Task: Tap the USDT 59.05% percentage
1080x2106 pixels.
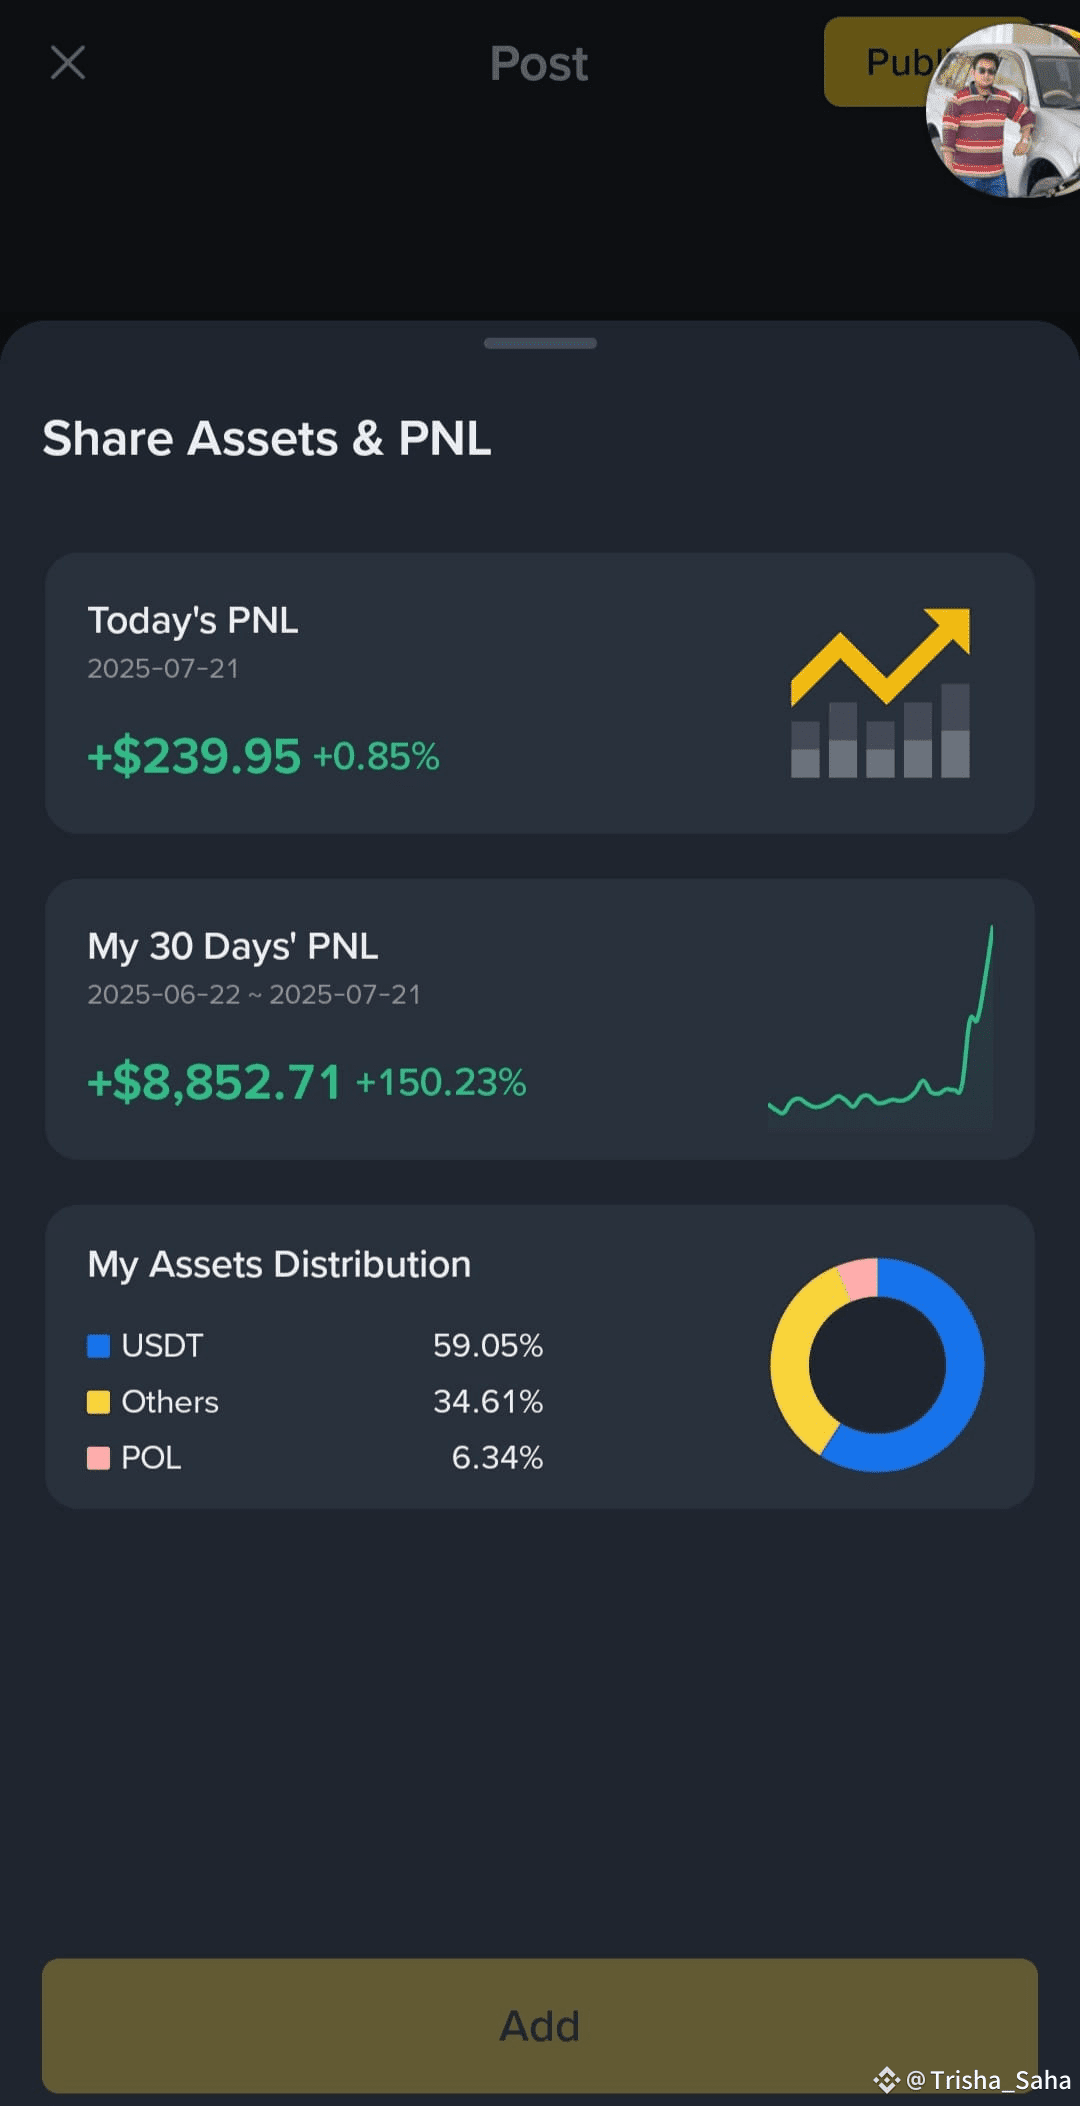Action: pyautogui.click(x=488, y=1346)
